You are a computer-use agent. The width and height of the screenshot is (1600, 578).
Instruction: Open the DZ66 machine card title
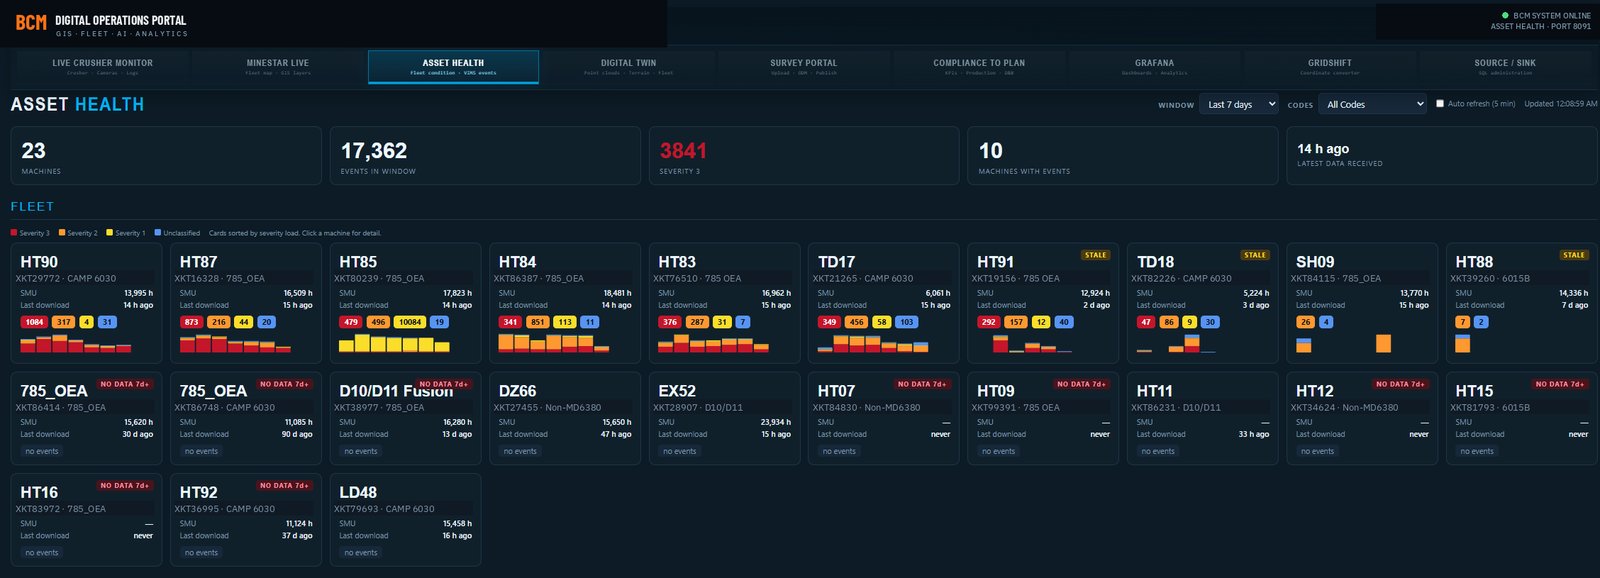click(517, 391)
